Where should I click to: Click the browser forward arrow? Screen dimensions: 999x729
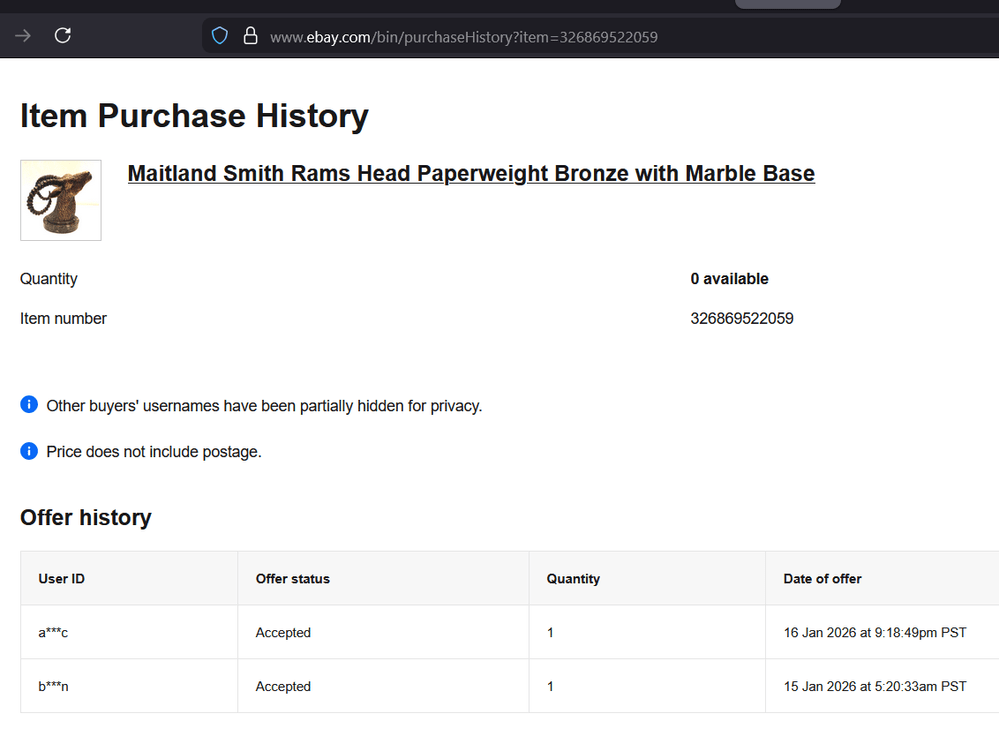[23, 36]
